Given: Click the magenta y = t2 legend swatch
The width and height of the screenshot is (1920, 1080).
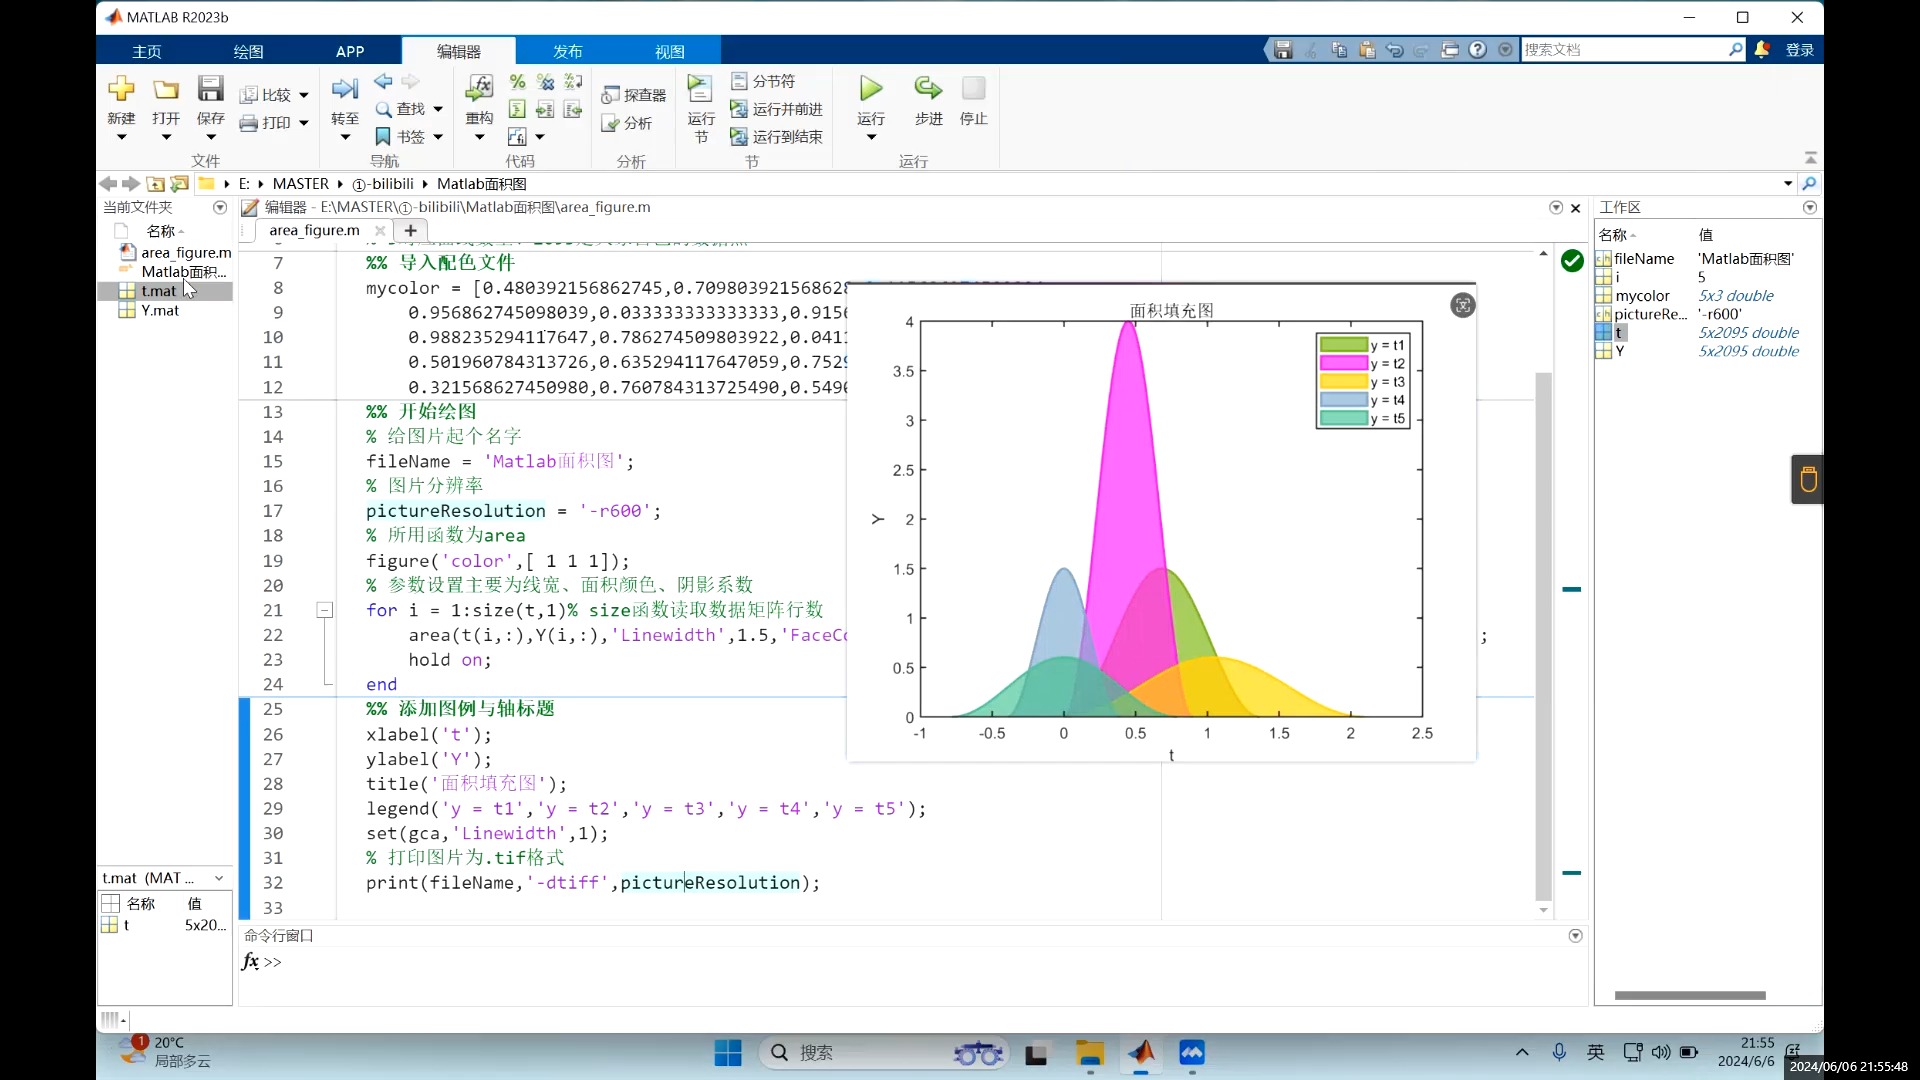Looking at the screenshot, I should (x=1343, y=363).
